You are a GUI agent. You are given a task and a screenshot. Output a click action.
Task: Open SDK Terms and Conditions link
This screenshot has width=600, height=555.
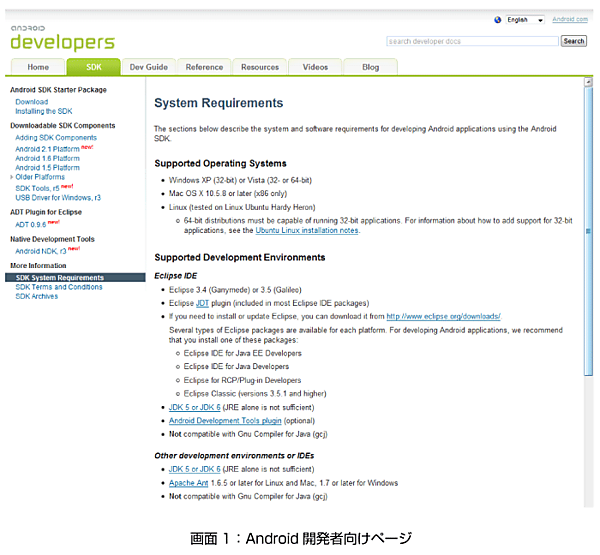point(59,287)
